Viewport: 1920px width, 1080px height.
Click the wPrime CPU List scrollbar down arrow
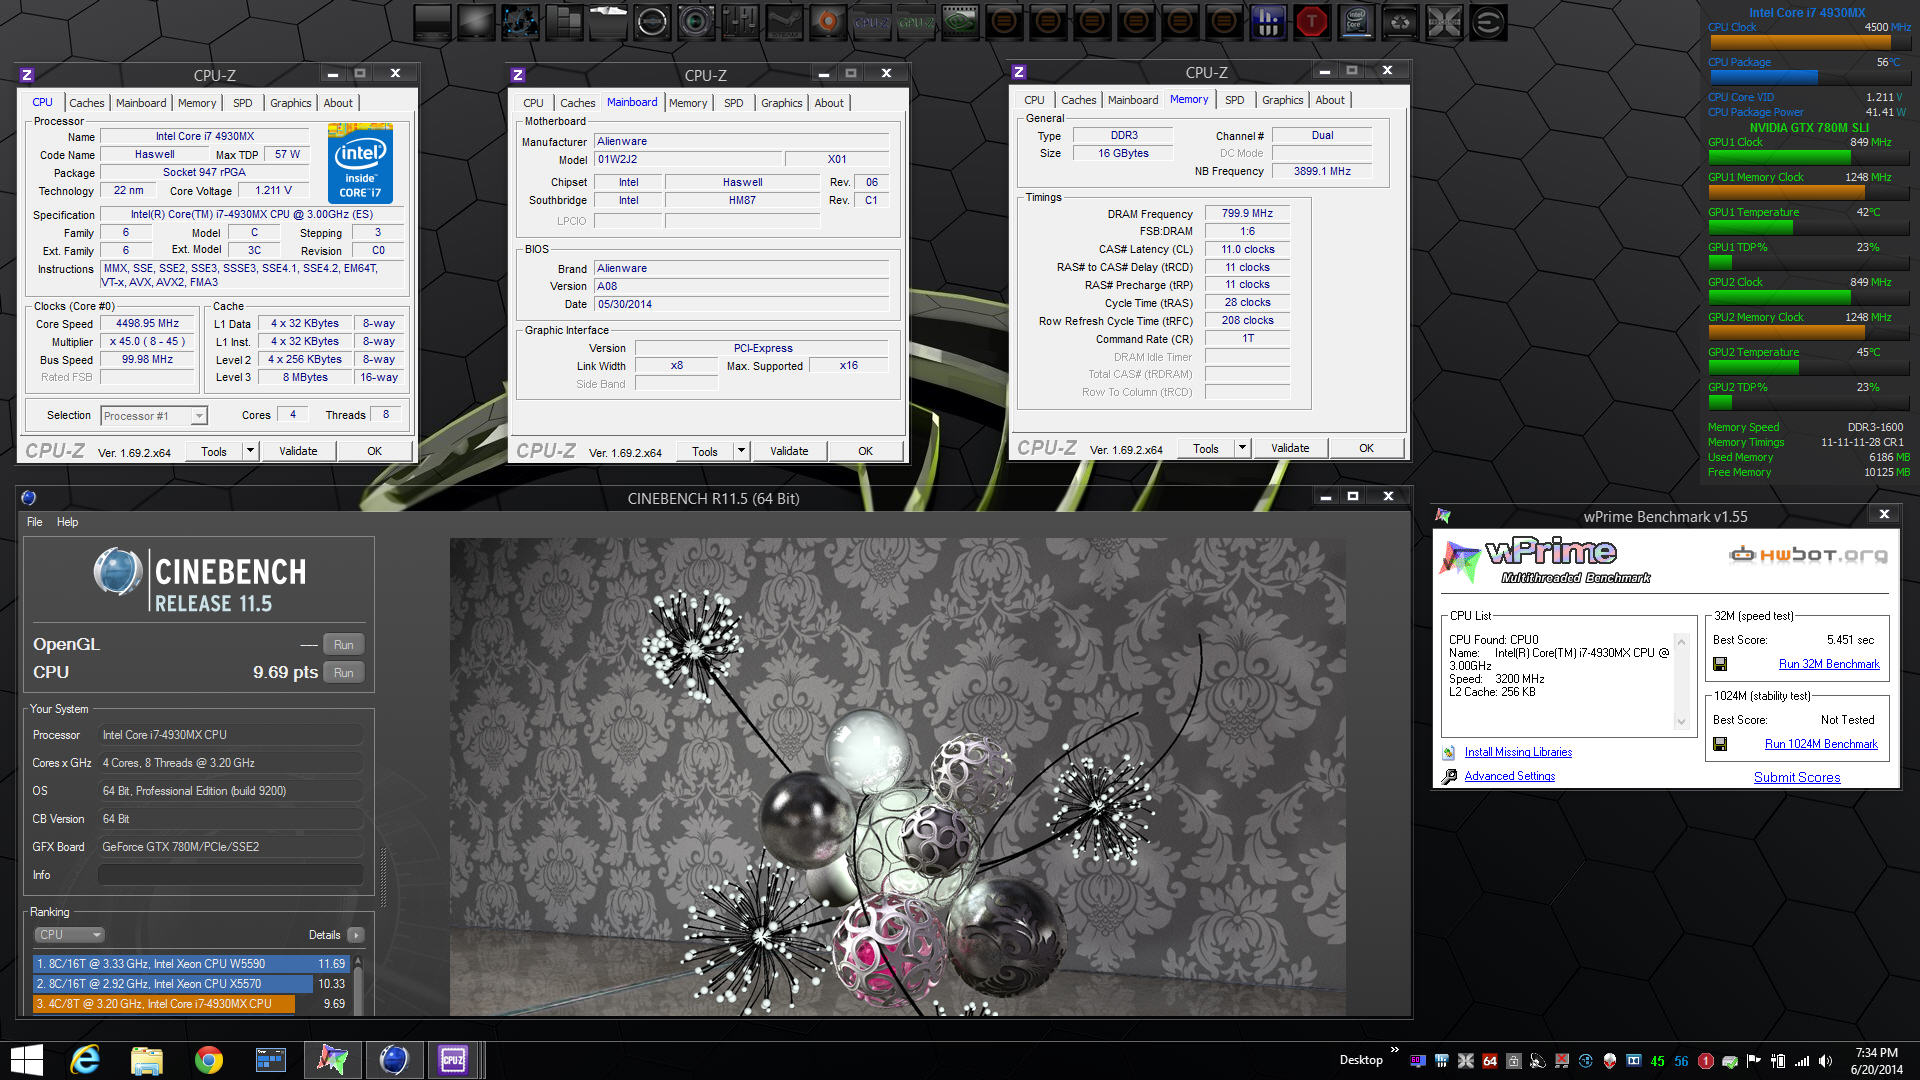1681,721
